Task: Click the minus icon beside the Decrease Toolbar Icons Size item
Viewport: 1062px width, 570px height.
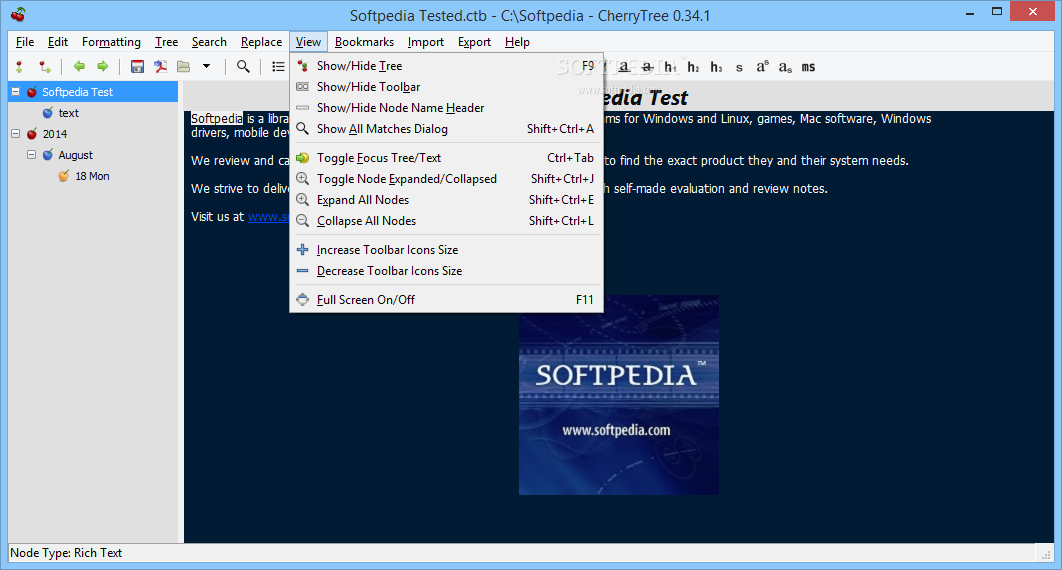Action: pos(303,271)
